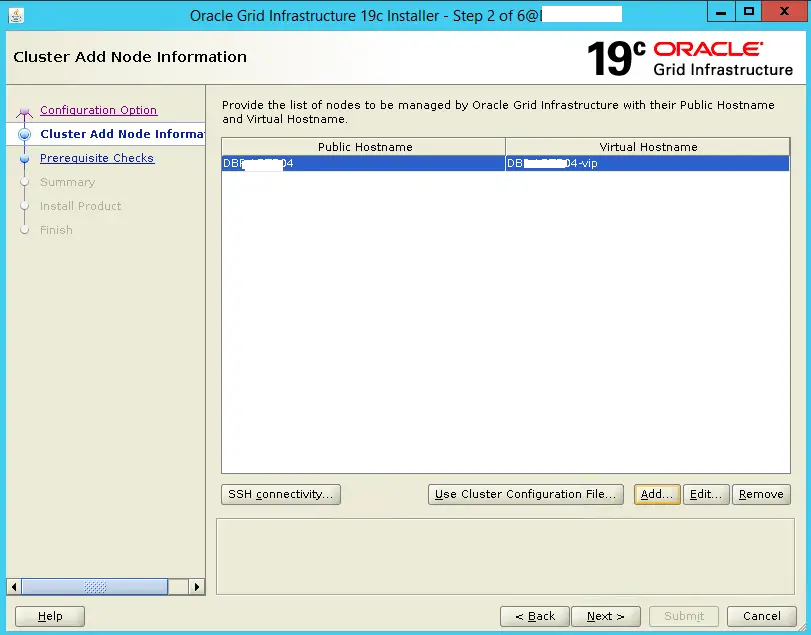Click the Summary step label

click(67, 182)
